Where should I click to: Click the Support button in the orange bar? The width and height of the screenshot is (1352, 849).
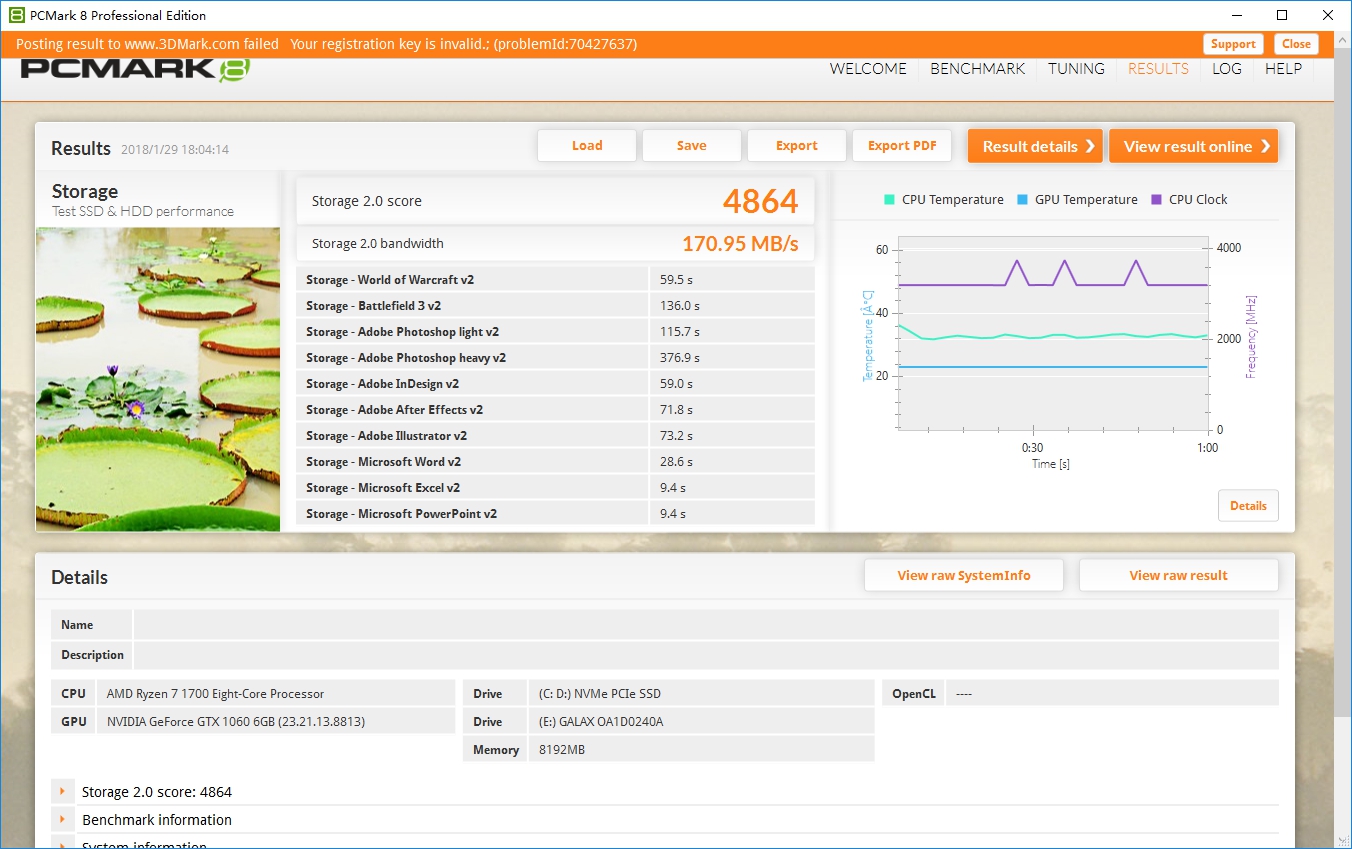point(1233,44)
